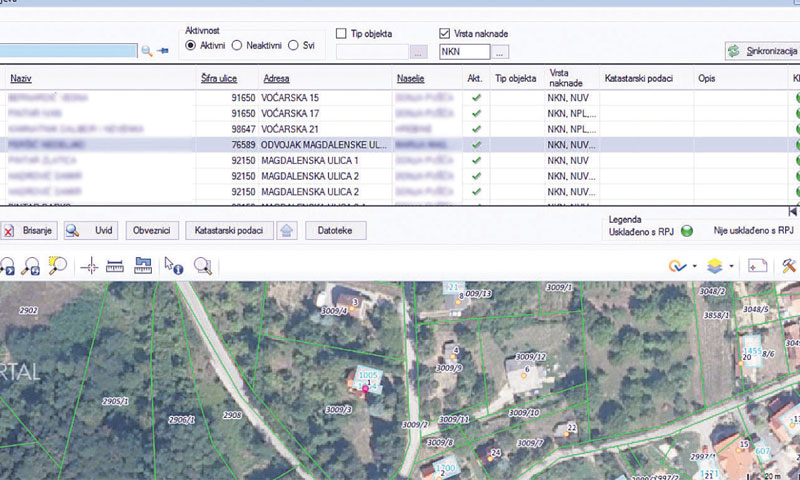
Task: Open the hammer tools icon in map toolbar
Action: pyautogui.click(x=789, y=266)
